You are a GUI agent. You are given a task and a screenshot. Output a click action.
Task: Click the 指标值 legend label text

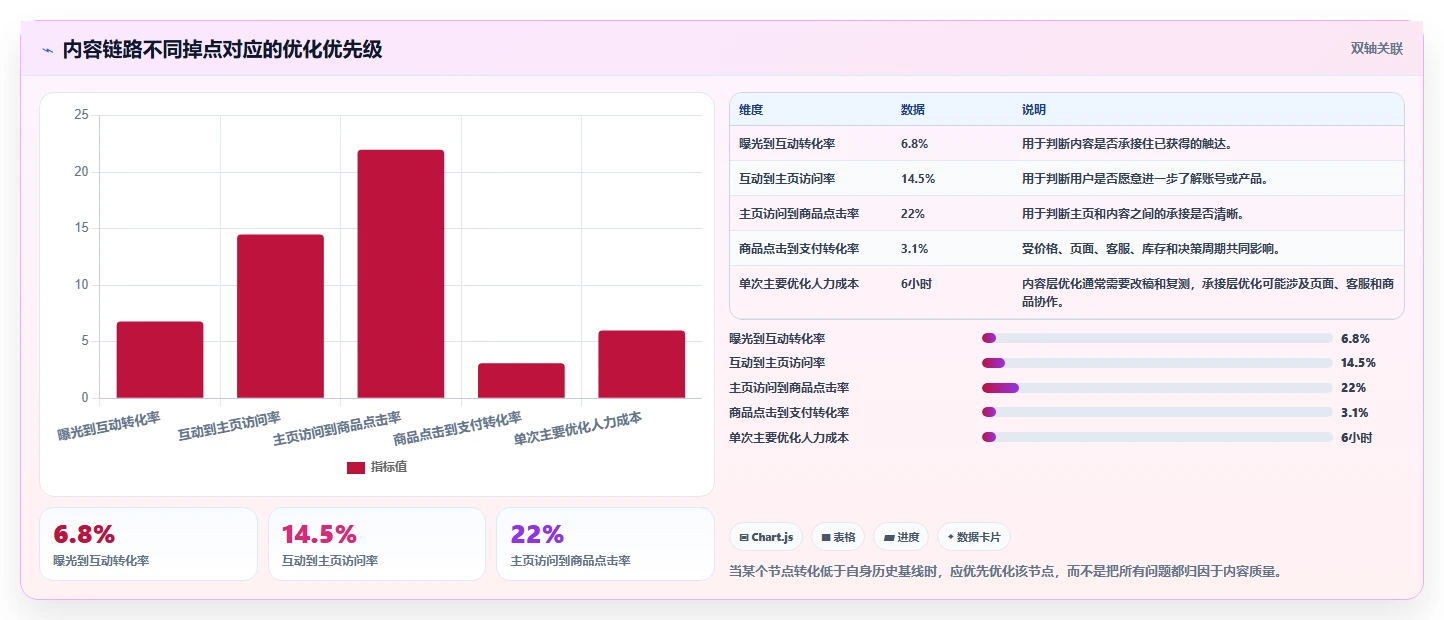point(389,467)
